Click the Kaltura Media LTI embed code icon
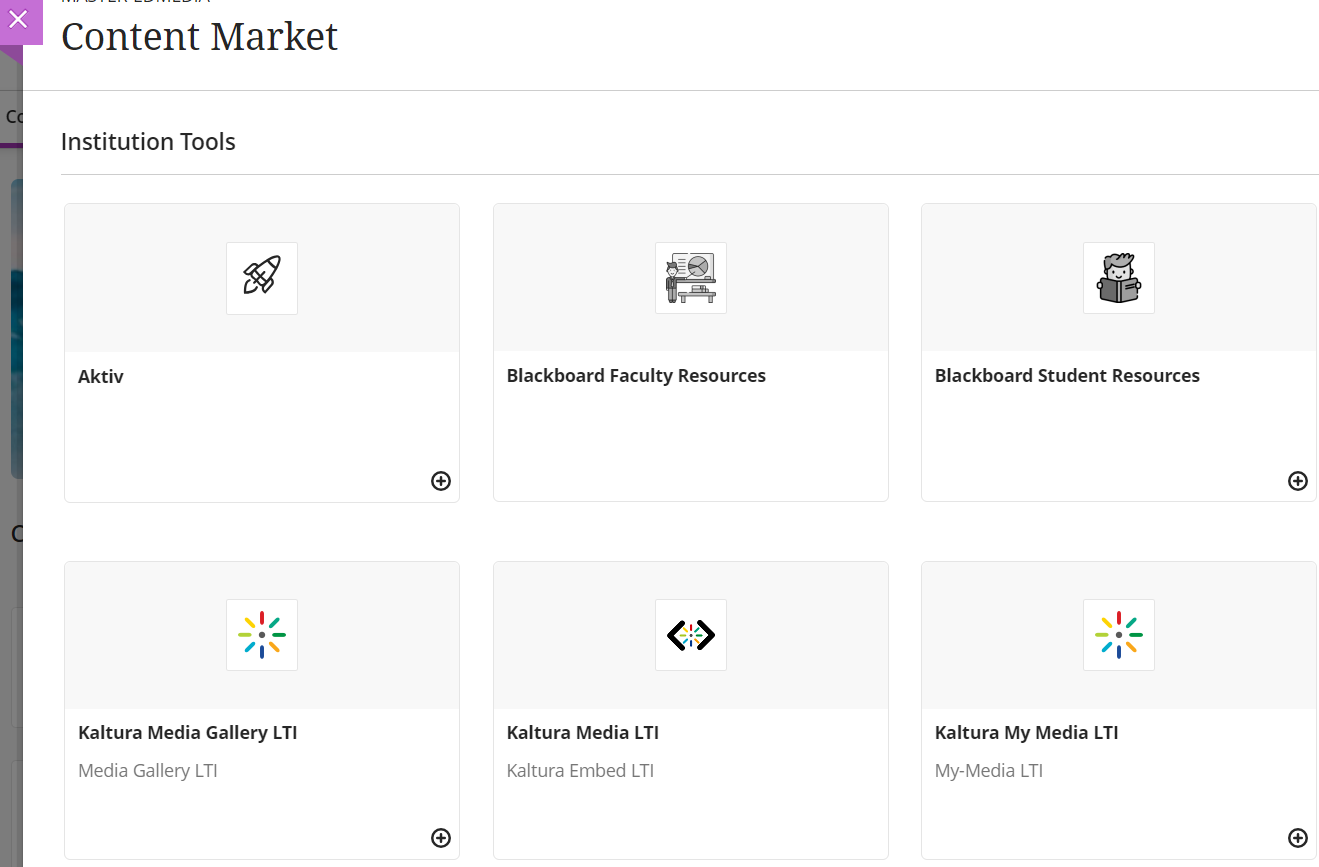Image resolution: width=1319 pixels, height=867 pixels. [690, 635]
